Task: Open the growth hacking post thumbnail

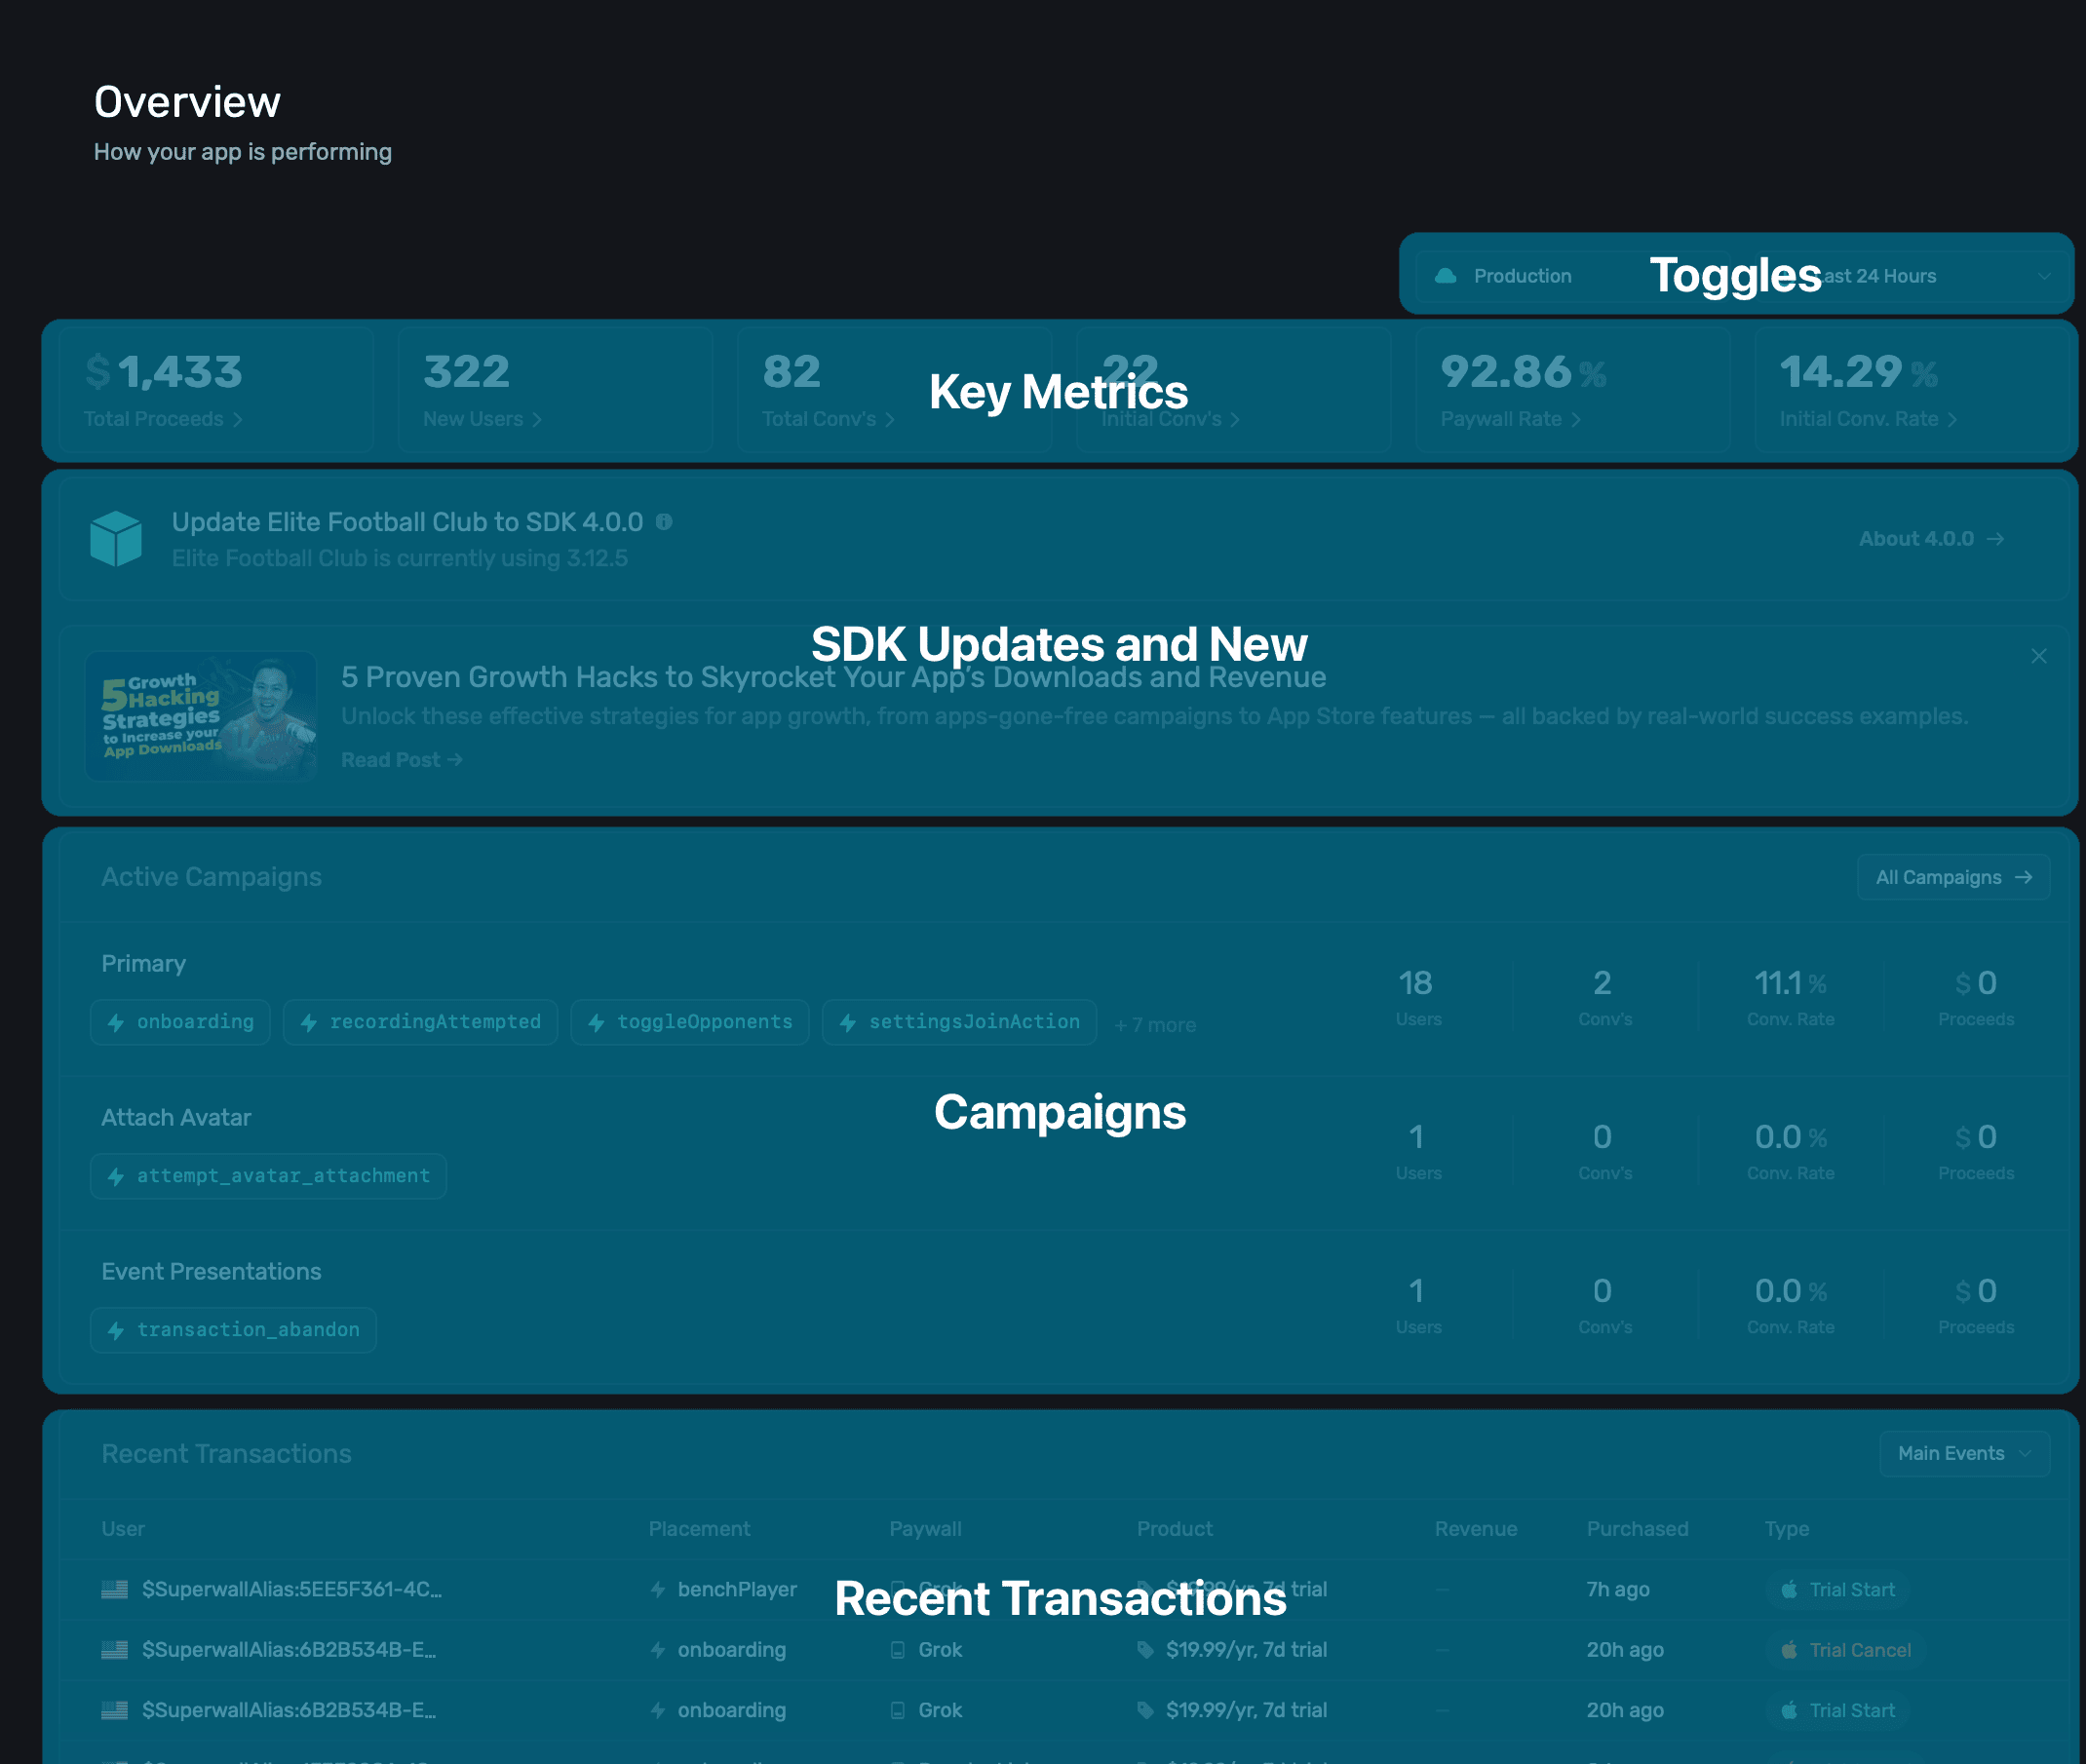Action: tap(201, 716)
